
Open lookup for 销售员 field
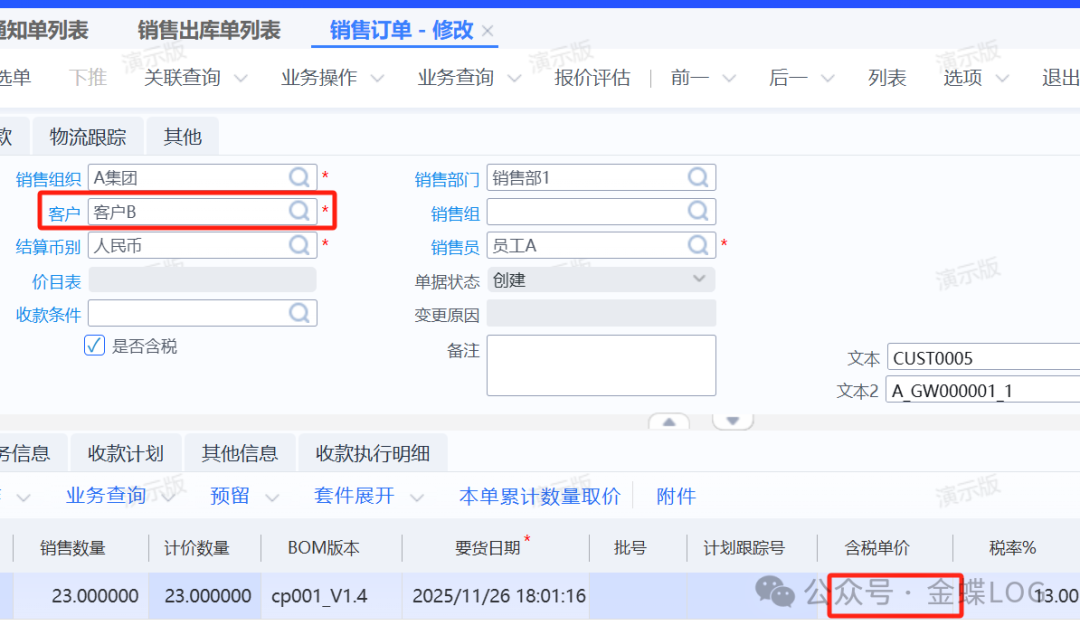[698, 245]
